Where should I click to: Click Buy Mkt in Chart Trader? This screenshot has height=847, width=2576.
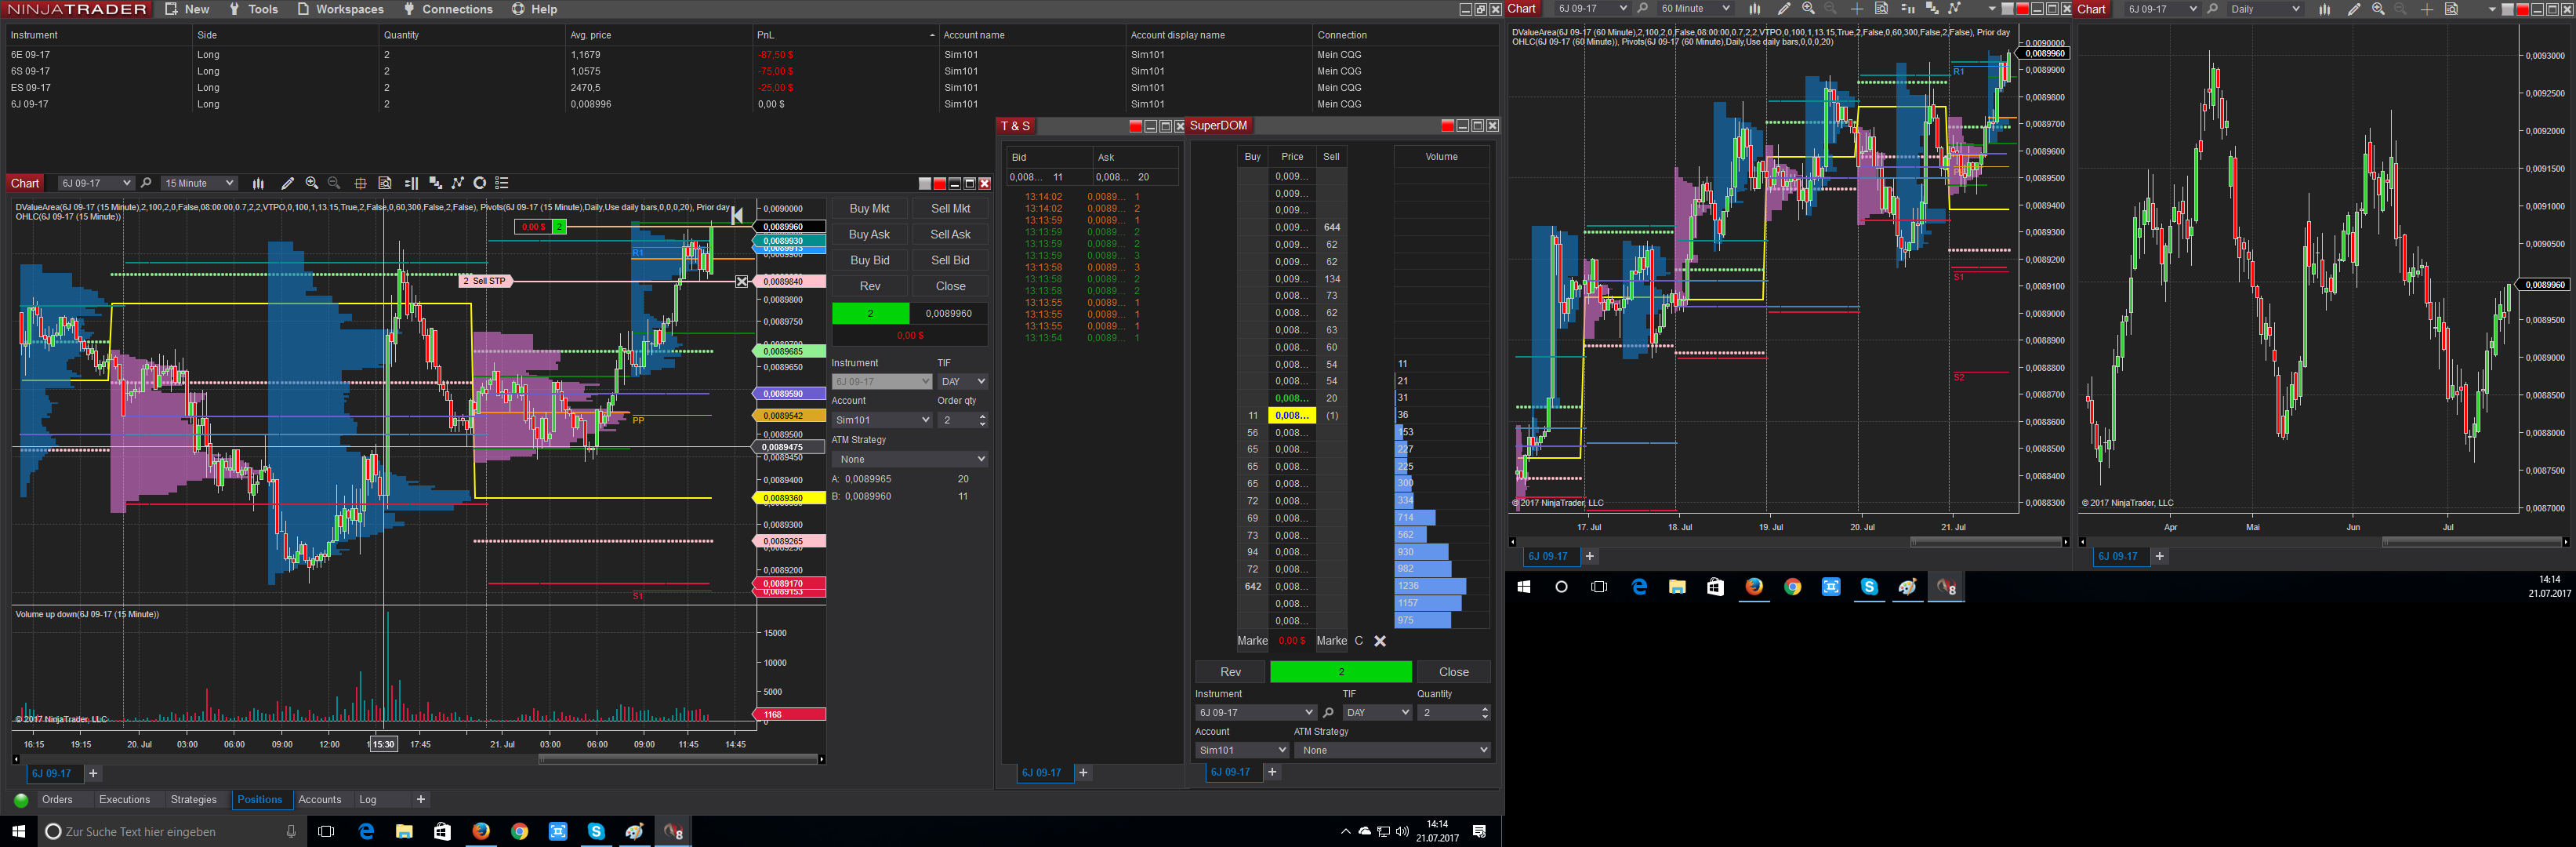pos(870,209)
